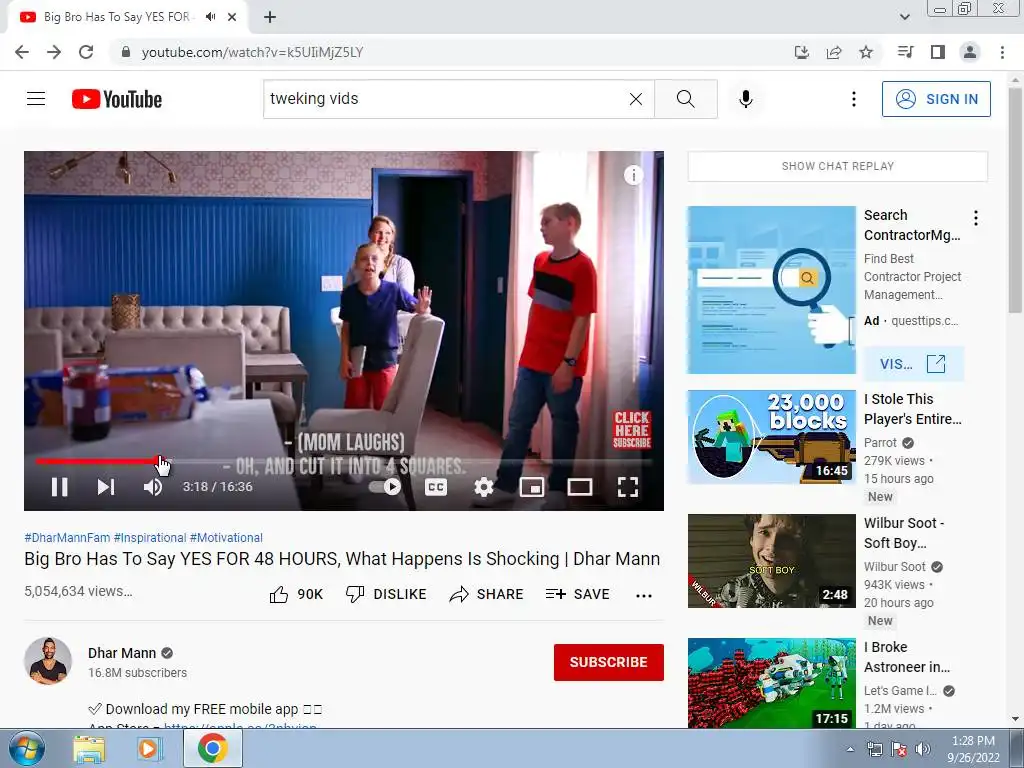Click the 'Click Here Subscribe' video watermark

point(632,430)
